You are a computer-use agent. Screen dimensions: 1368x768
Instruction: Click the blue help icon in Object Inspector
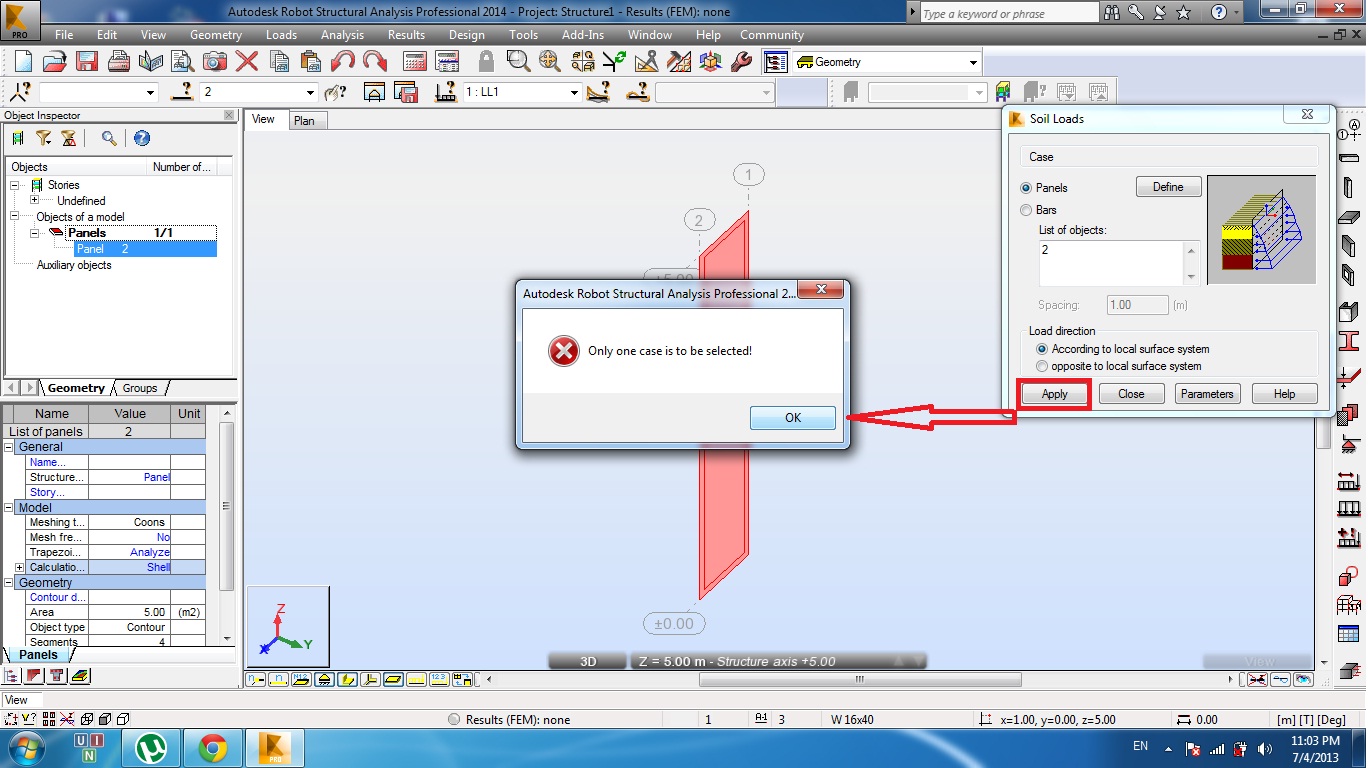(x=142, y=138)
